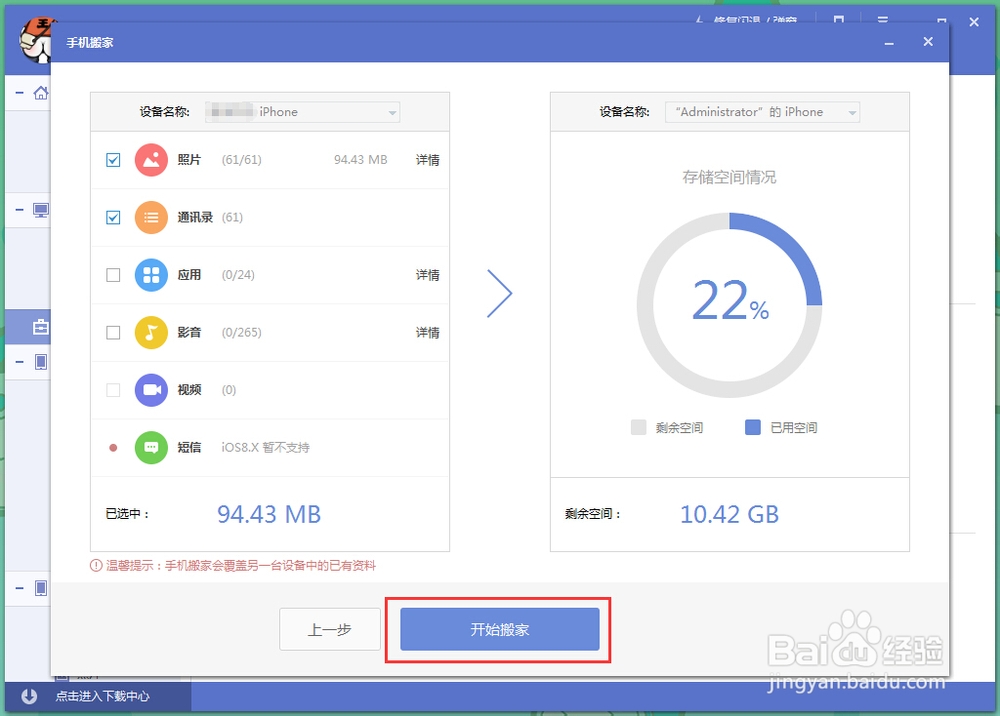Click the yellow Music note icon

coord(151,332)
